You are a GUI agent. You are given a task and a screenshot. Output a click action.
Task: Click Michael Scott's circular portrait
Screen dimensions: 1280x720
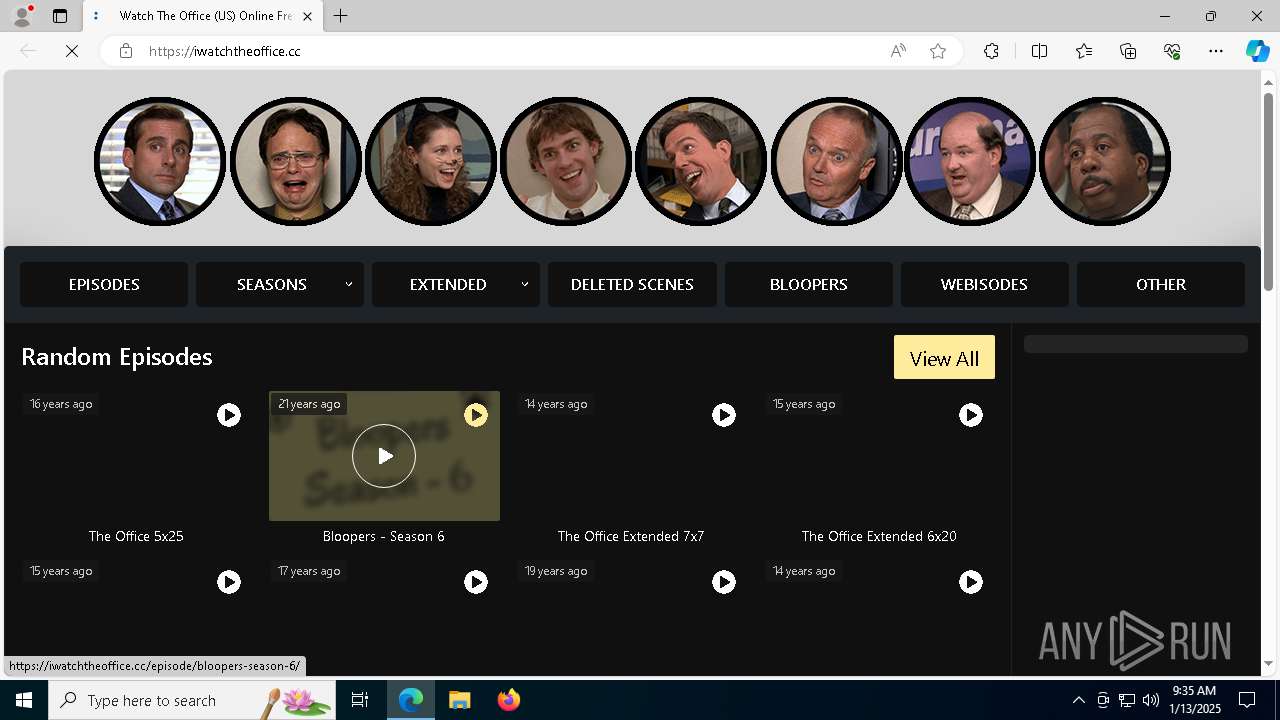[x=160, y=161]
